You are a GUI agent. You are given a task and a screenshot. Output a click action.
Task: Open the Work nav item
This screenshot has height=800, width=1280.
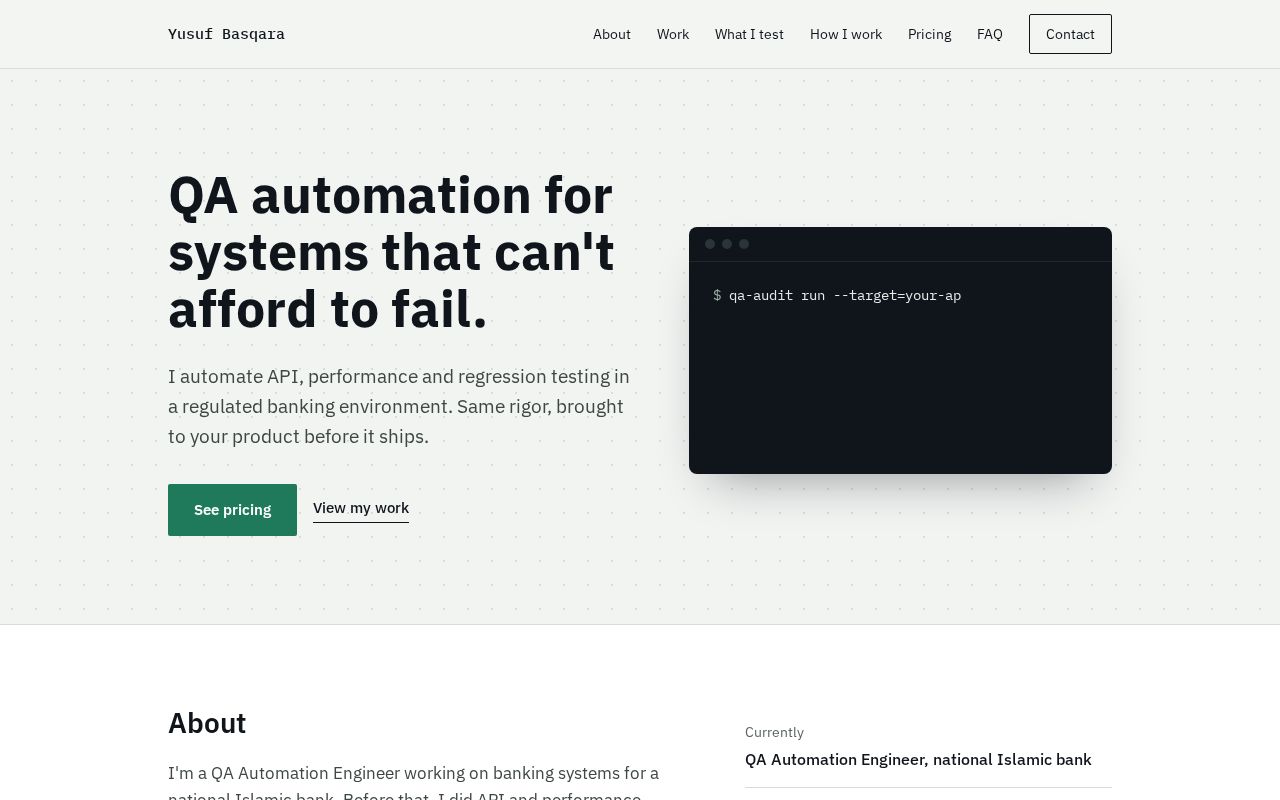point(673,34)
